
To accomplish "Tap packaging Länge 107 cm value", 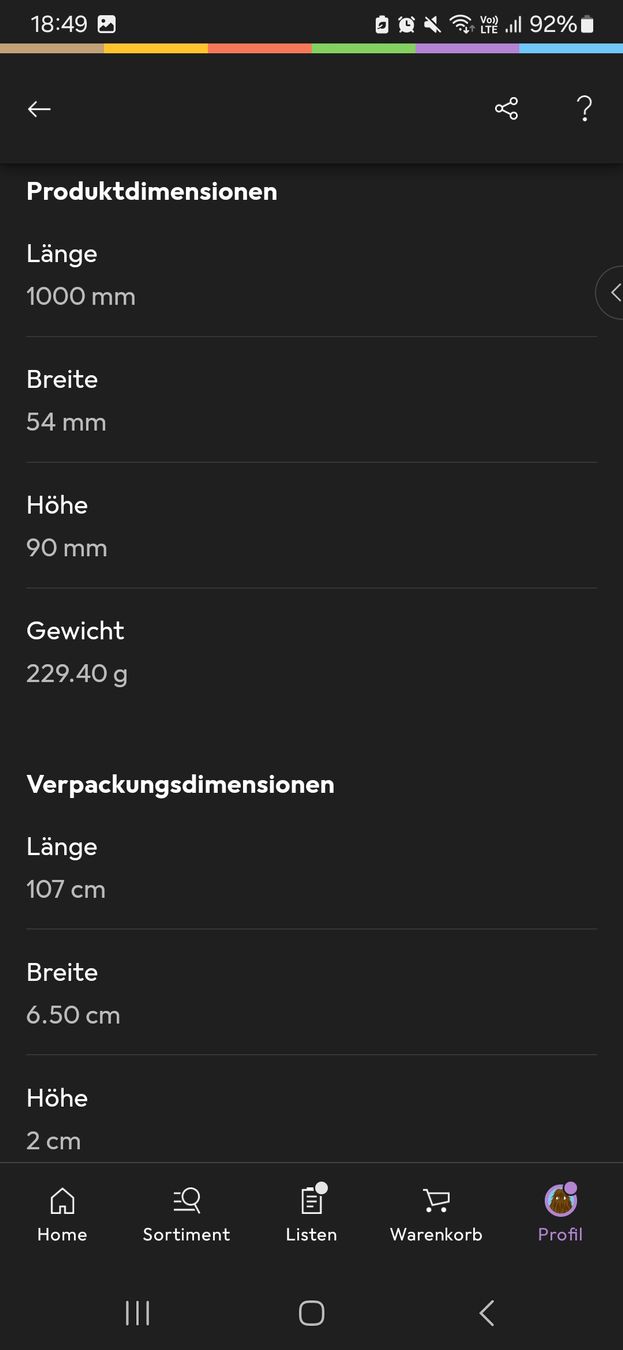I will 66,889.
